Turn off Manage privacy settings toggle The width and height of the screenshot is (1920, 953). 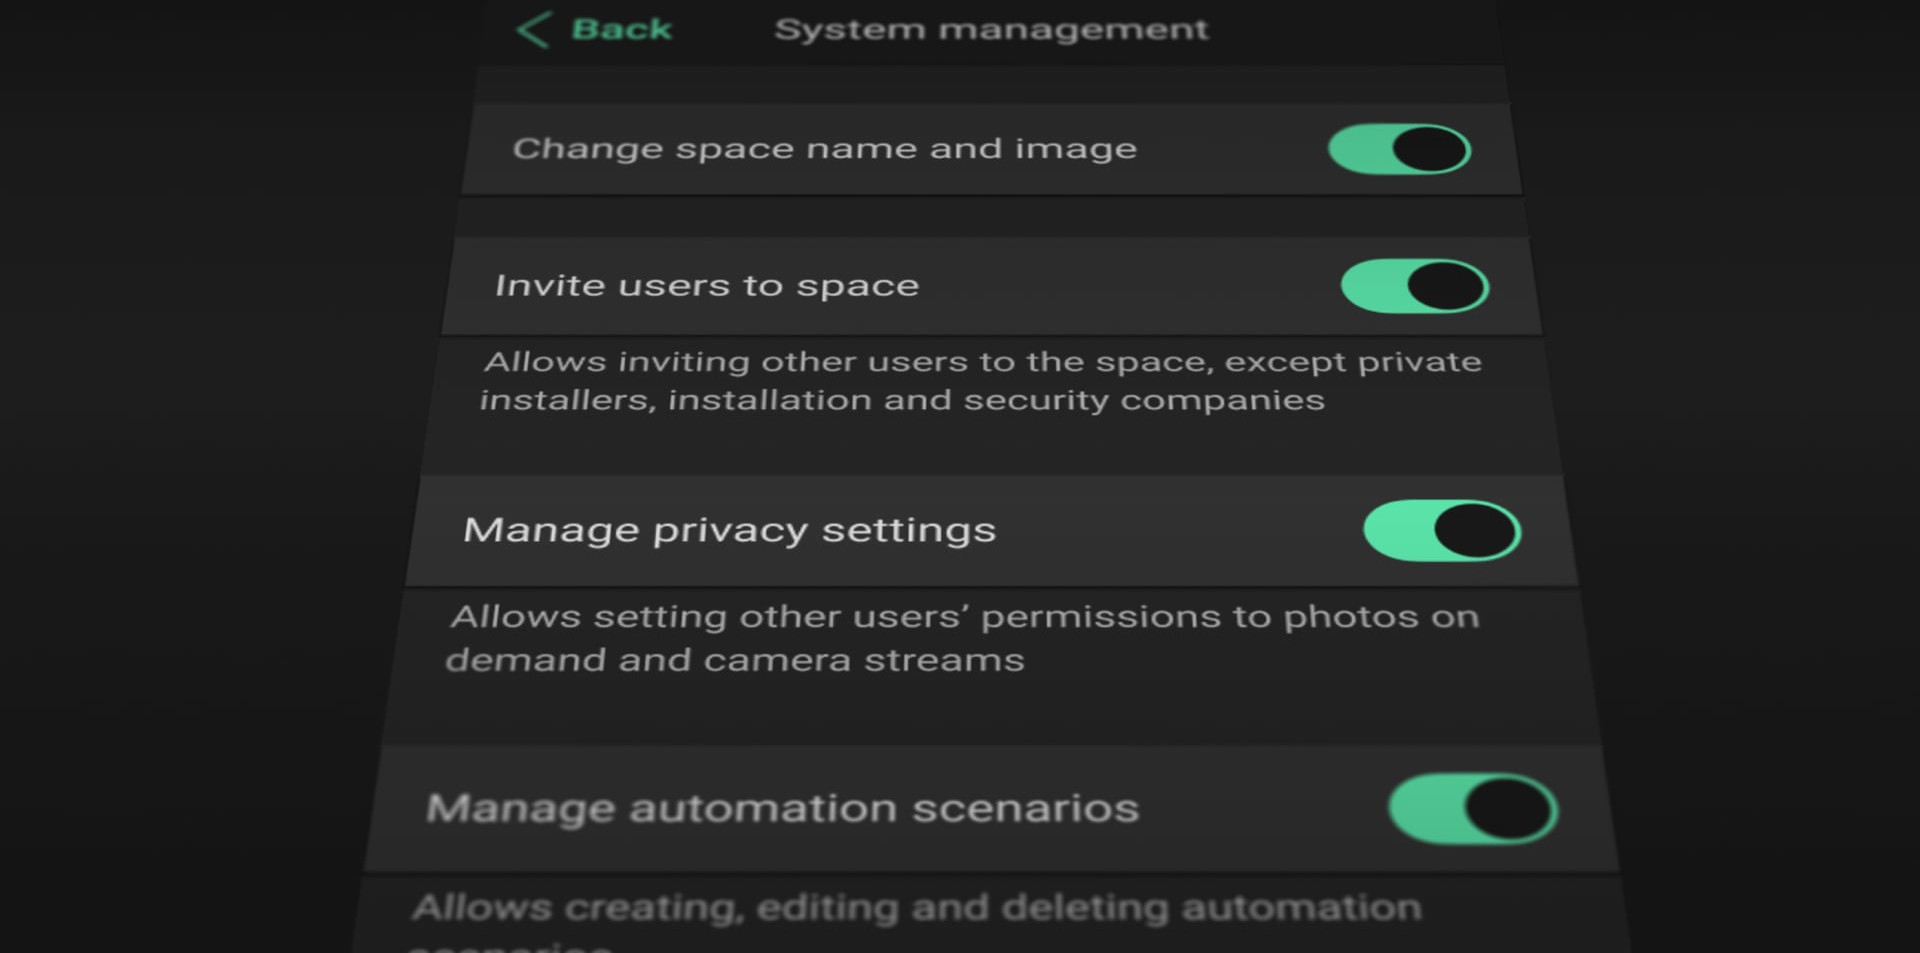click(1442, 531)
